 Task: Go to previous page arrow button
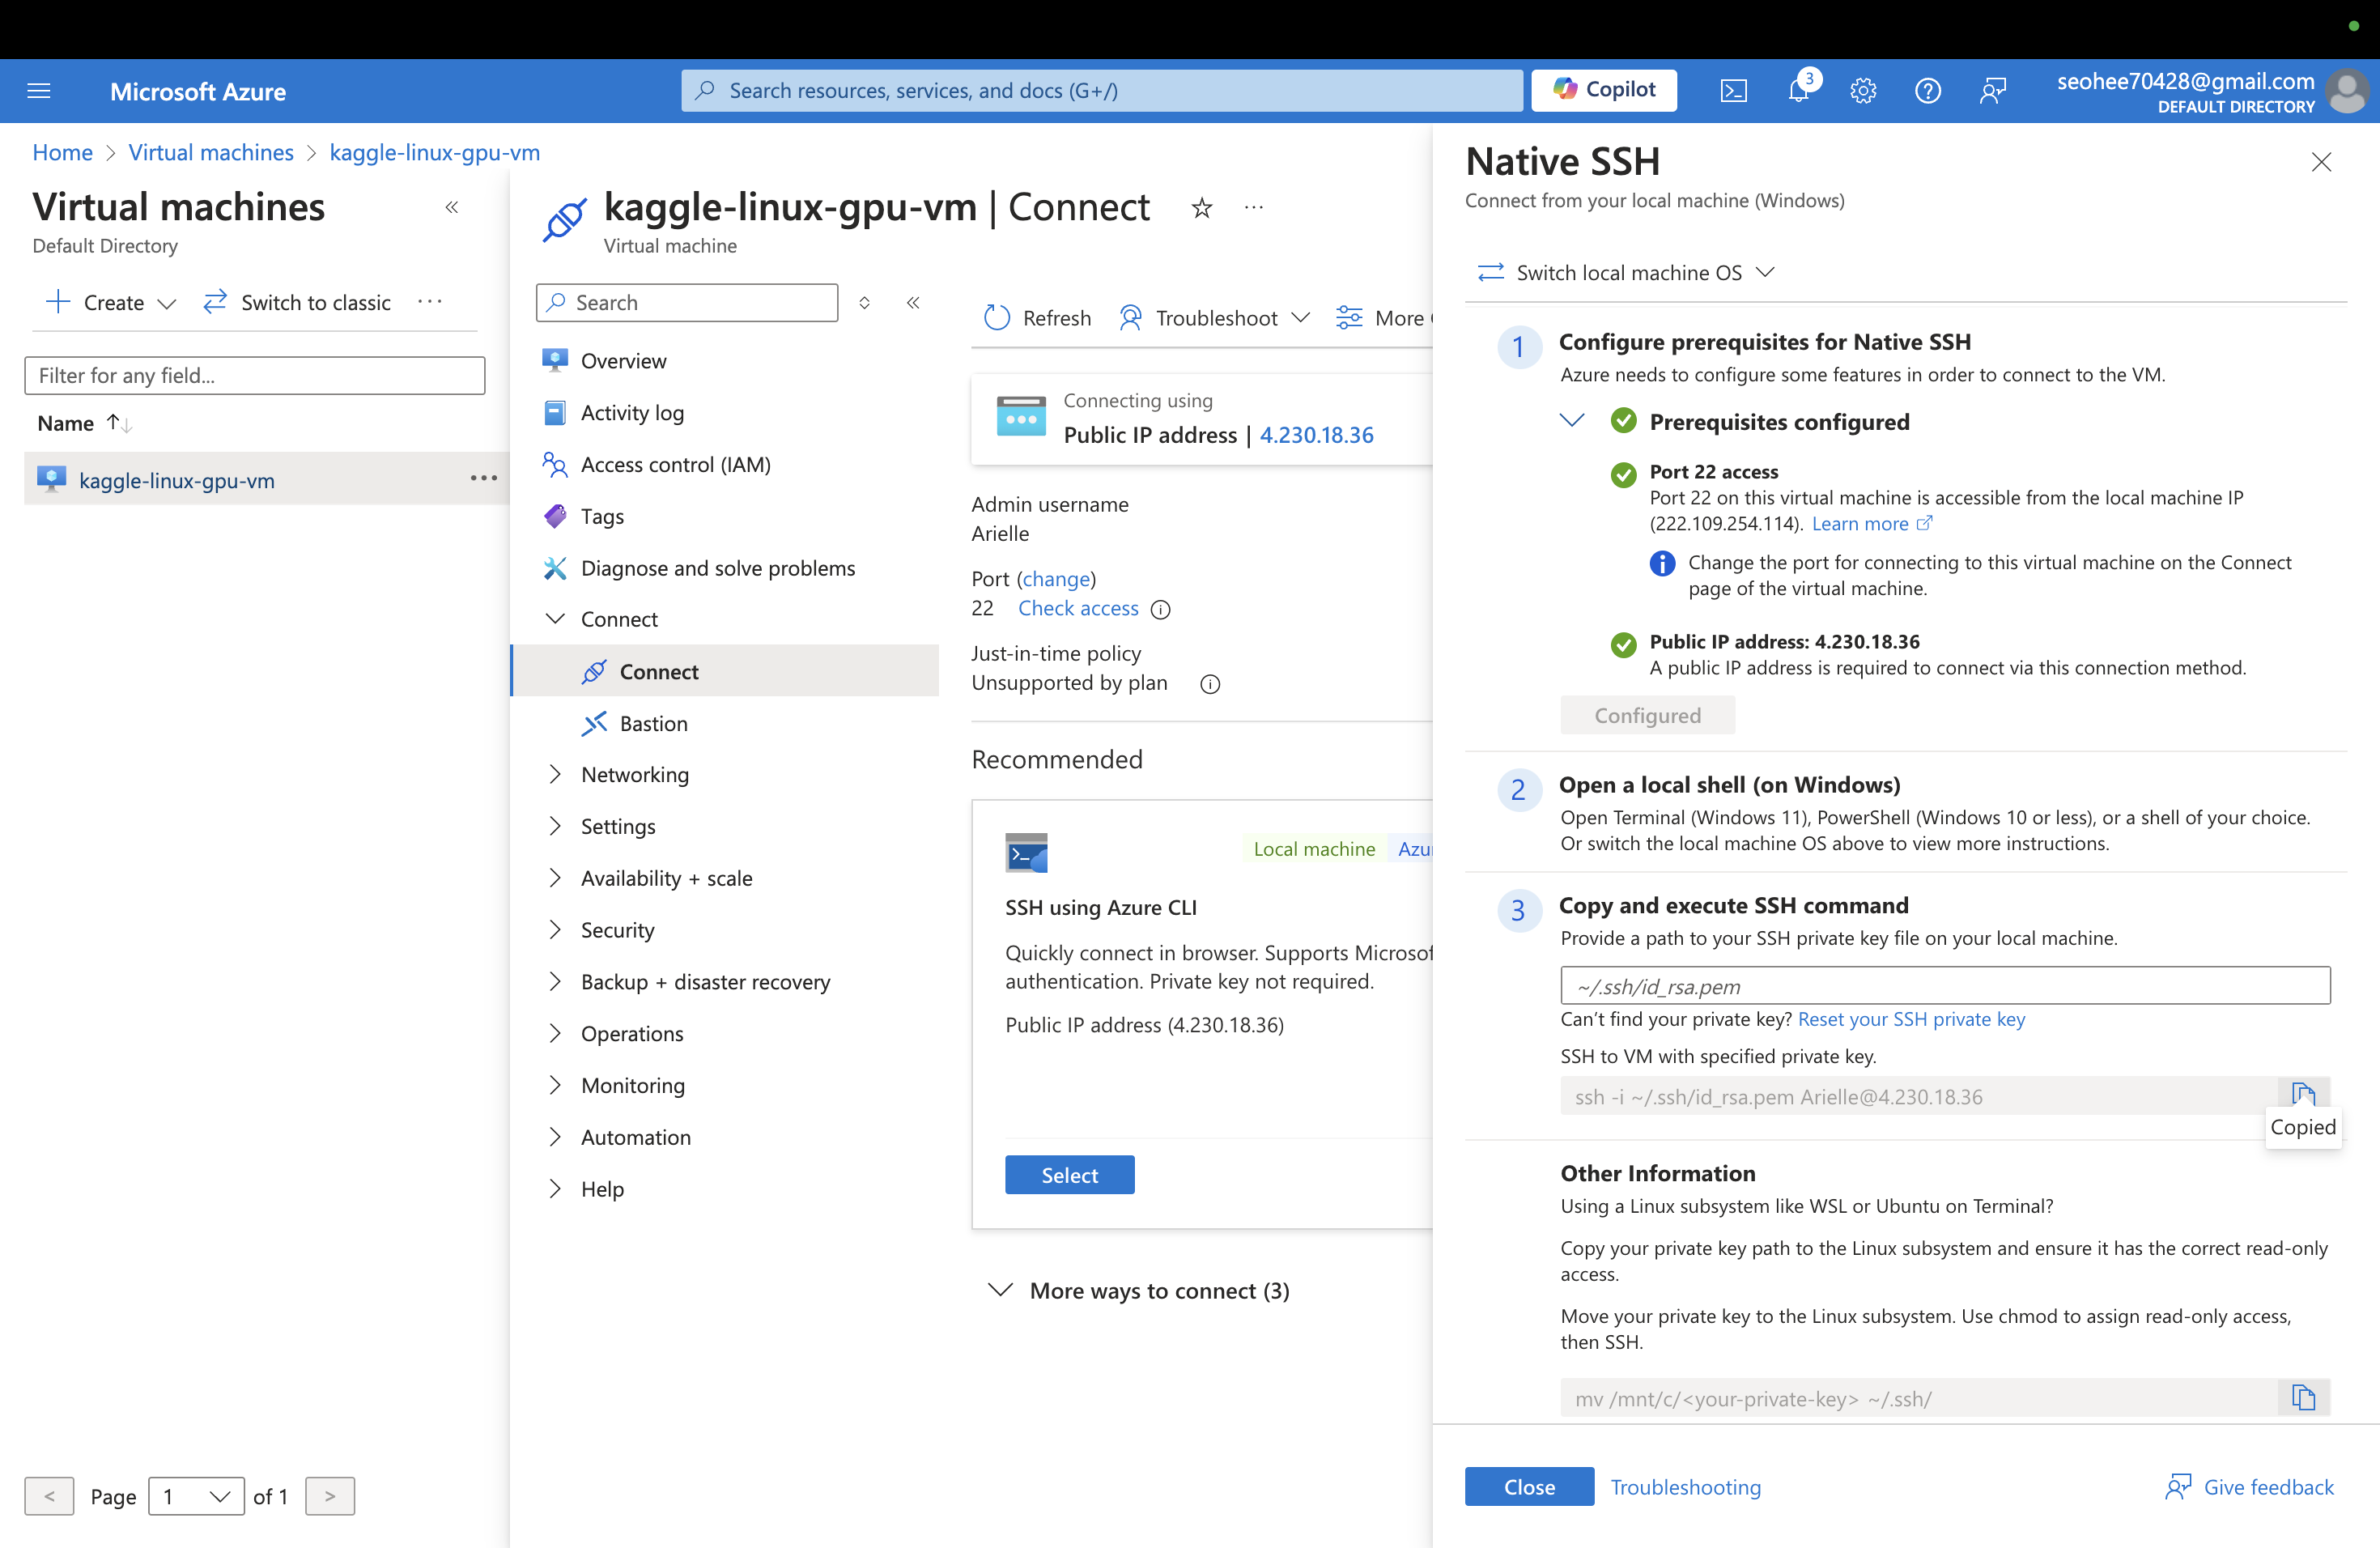pyautogui.click(x=49, y=1496)
